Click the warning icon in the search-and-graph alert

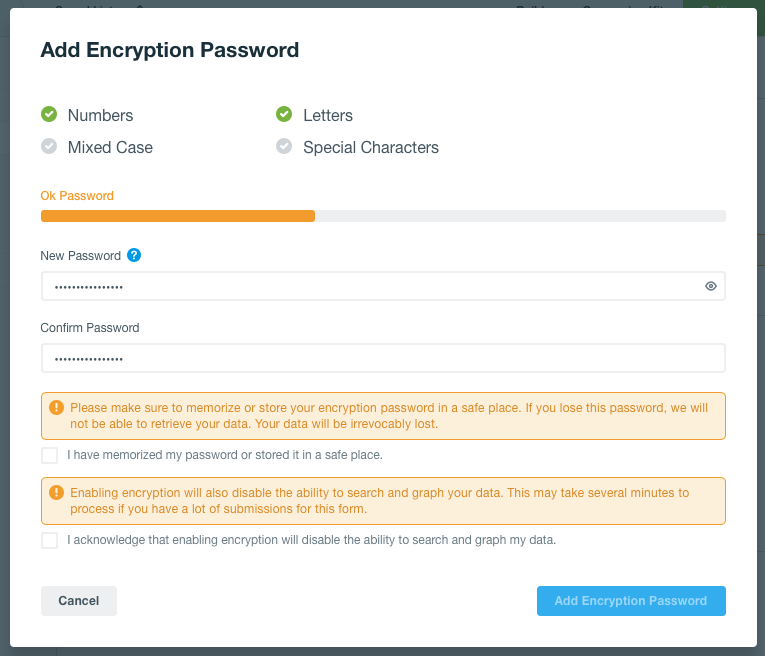pyautogui.click(x=56, y=493)
